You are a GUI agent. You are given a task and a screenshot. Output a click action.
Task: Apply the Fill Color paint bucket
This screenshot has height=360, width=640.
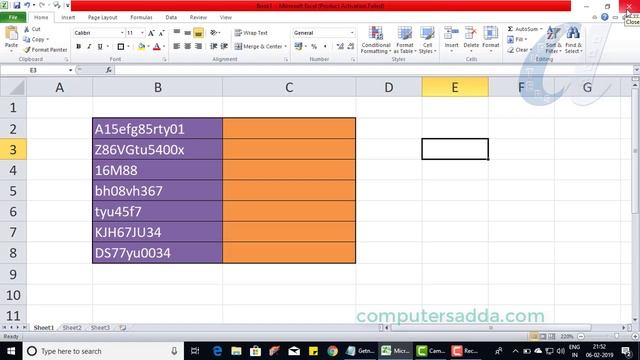[x=141, y=47]
